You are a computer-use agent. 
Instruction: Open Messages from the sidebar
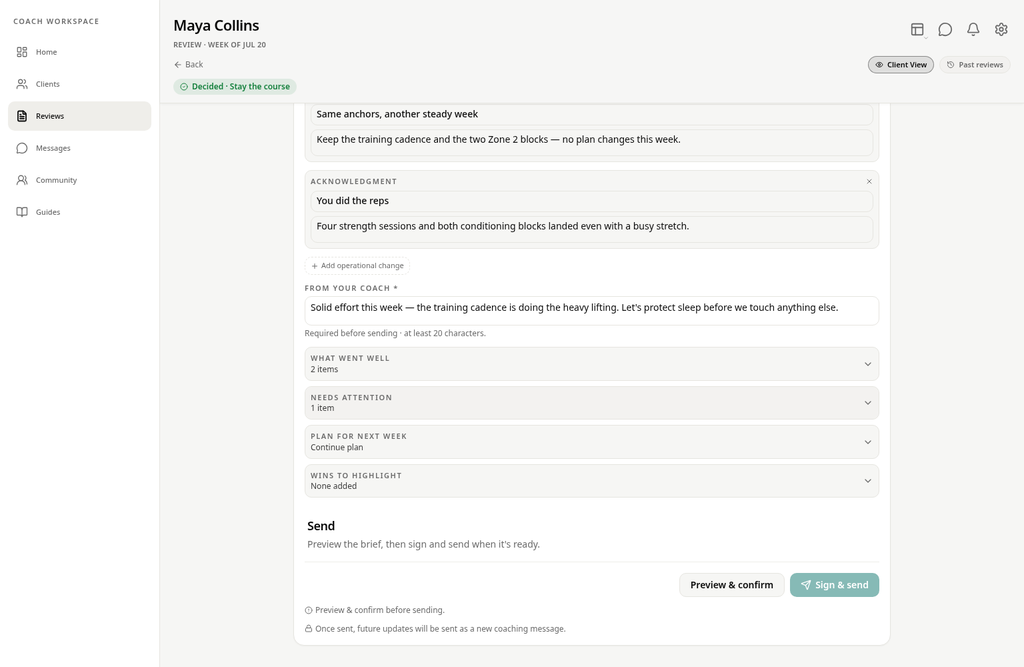[79, 148]
